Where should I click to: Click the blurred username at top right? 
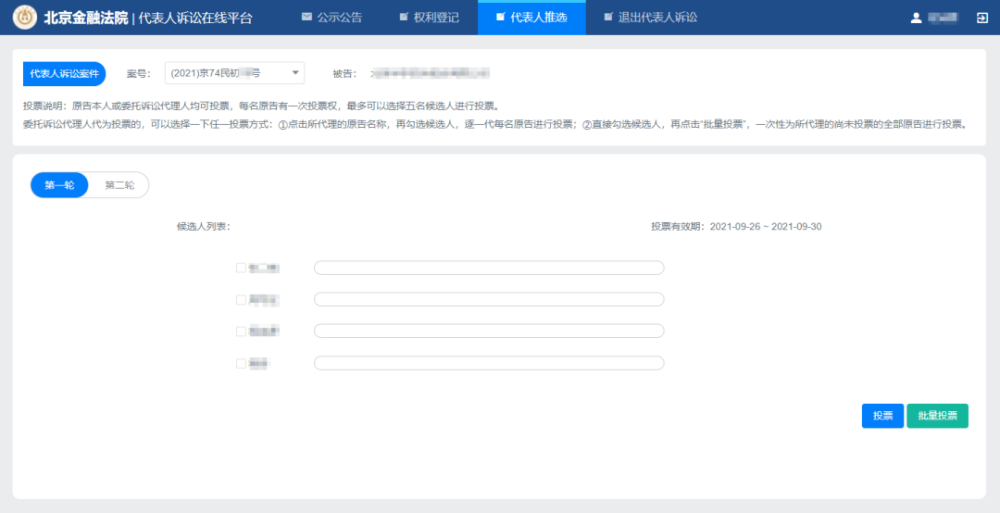point(943,18)
